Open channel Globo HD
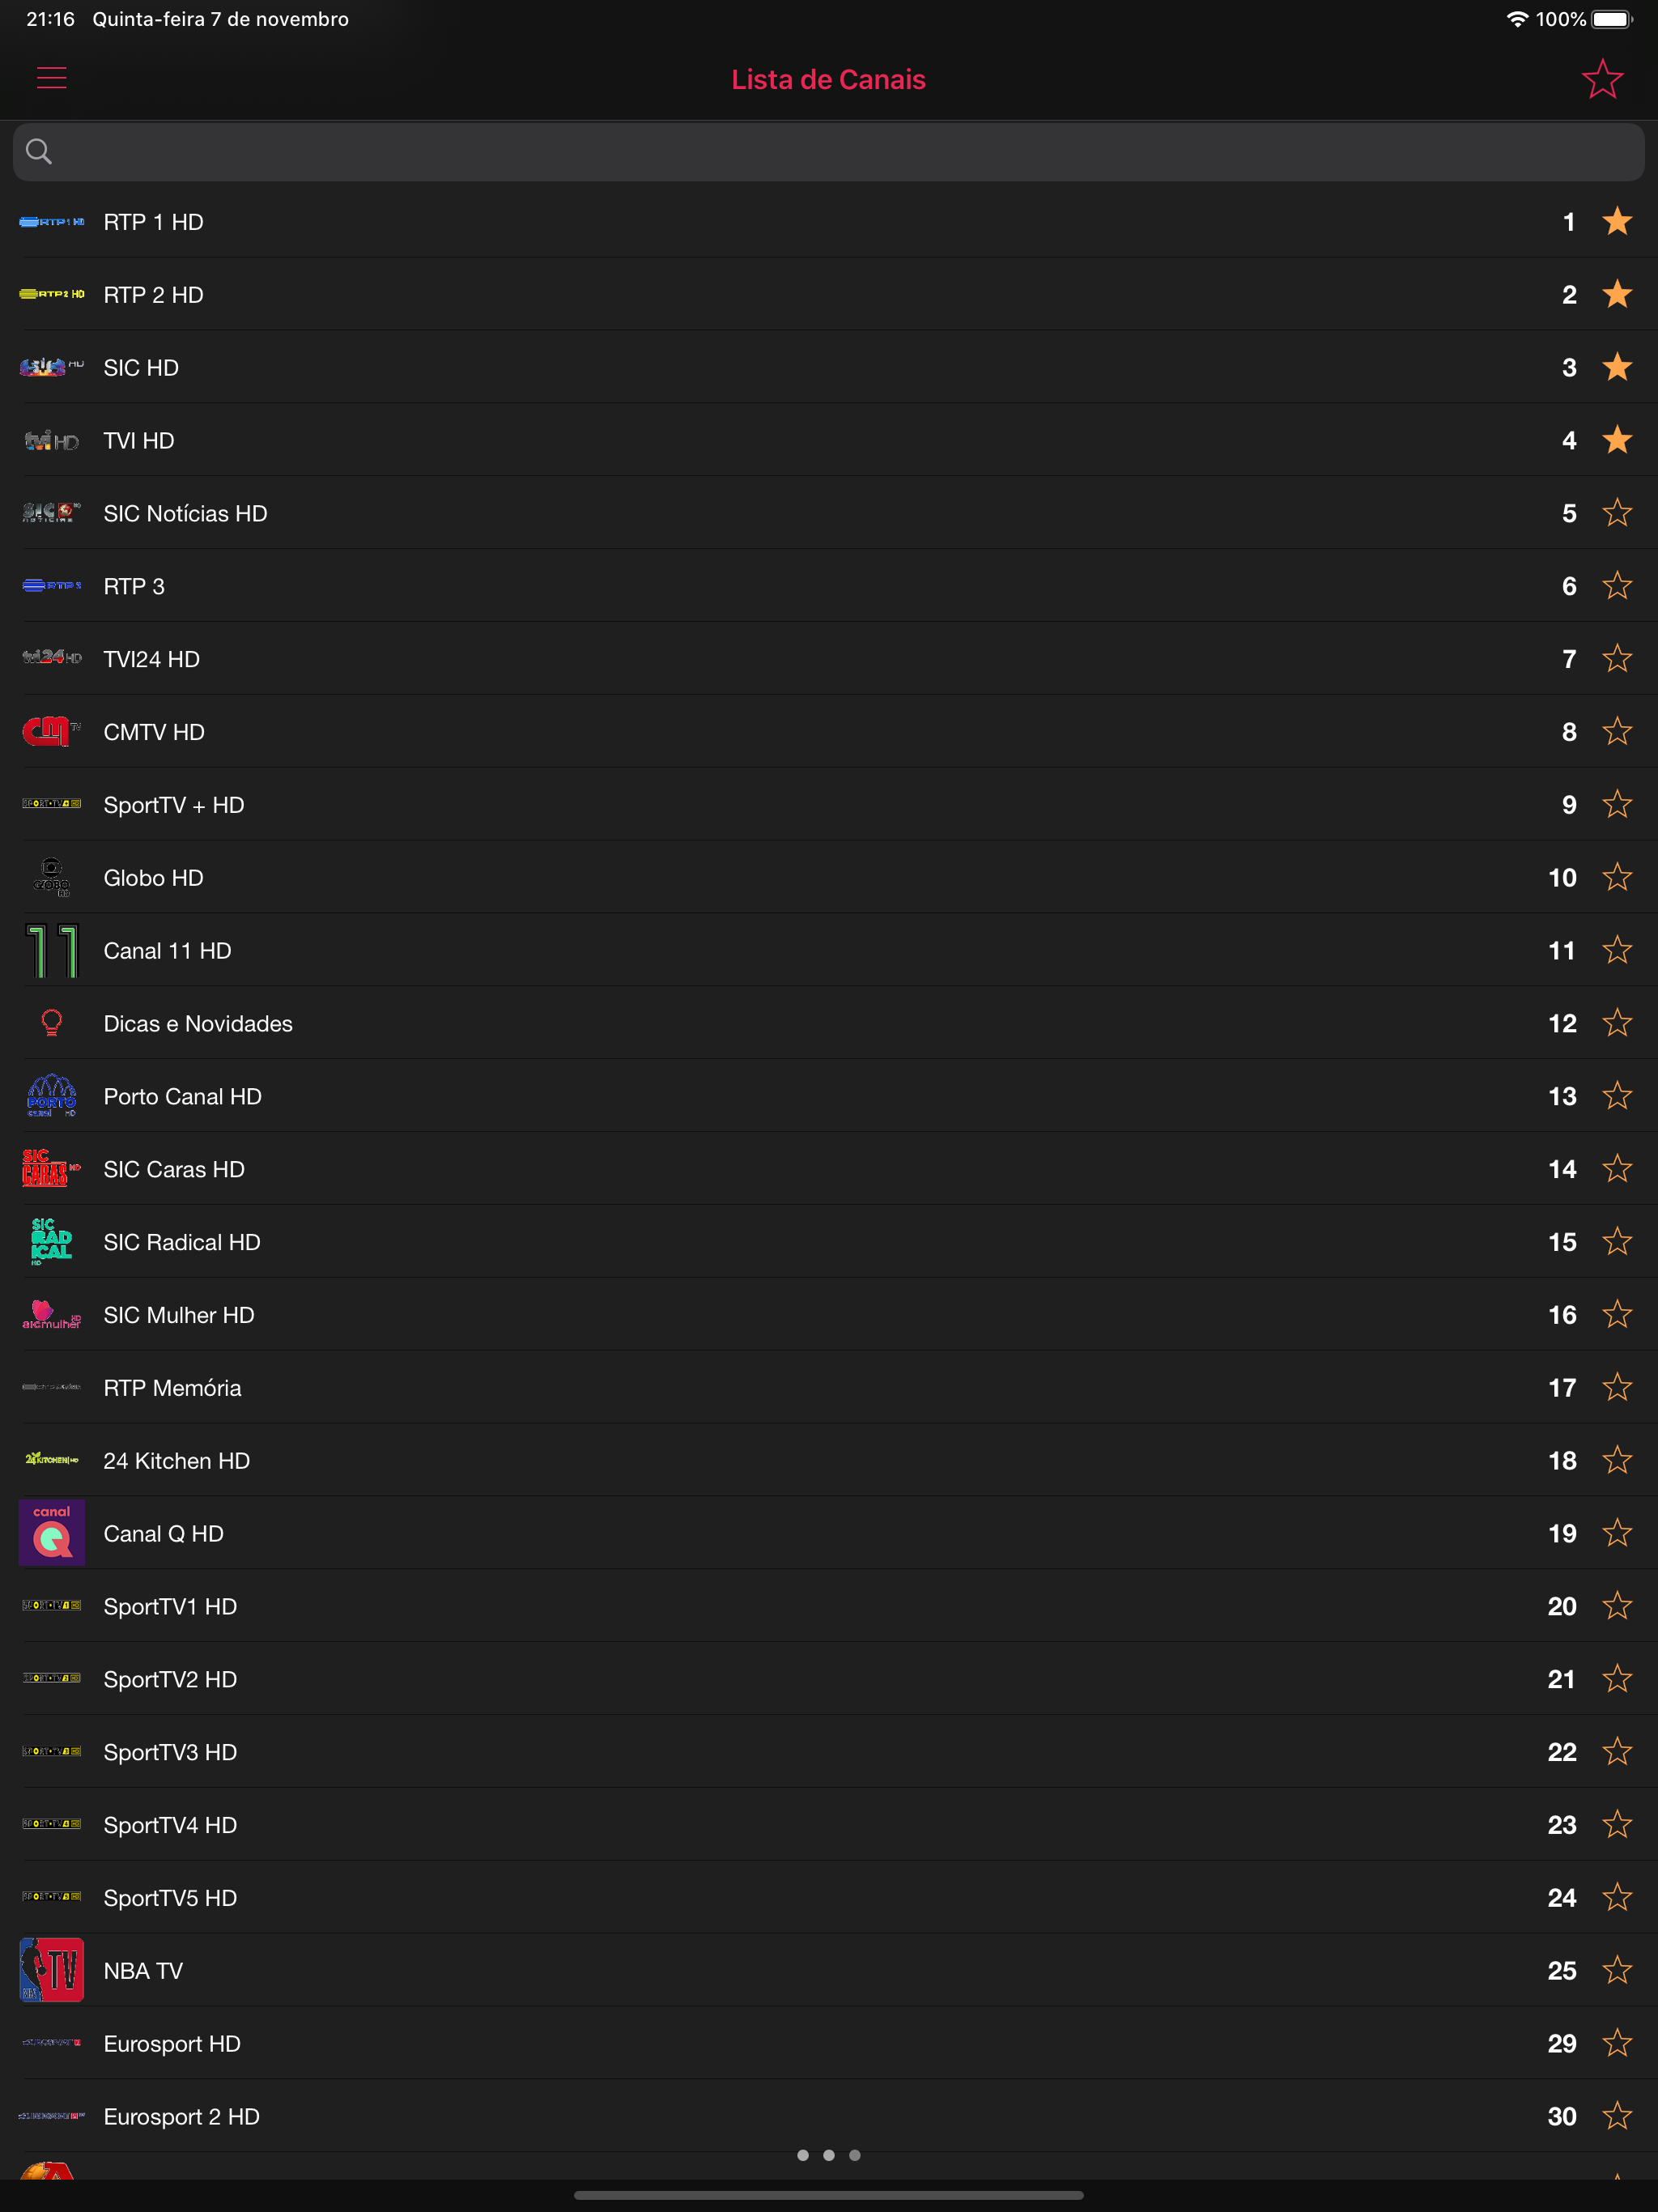1658x2212 pixels. point(400,877)
